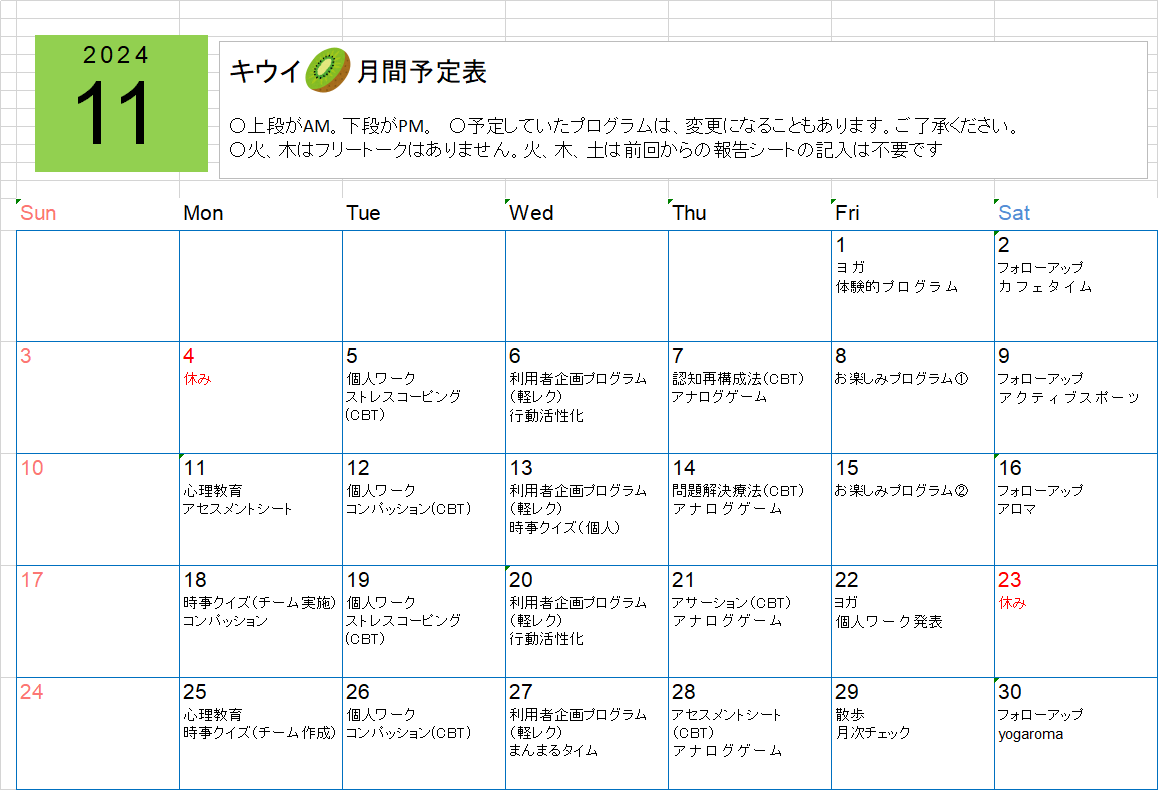Viewport: 1158px width, 791px height.
Task: Click 時事クイズ(チーム実施) on day 18
Action: pos(260,603)
